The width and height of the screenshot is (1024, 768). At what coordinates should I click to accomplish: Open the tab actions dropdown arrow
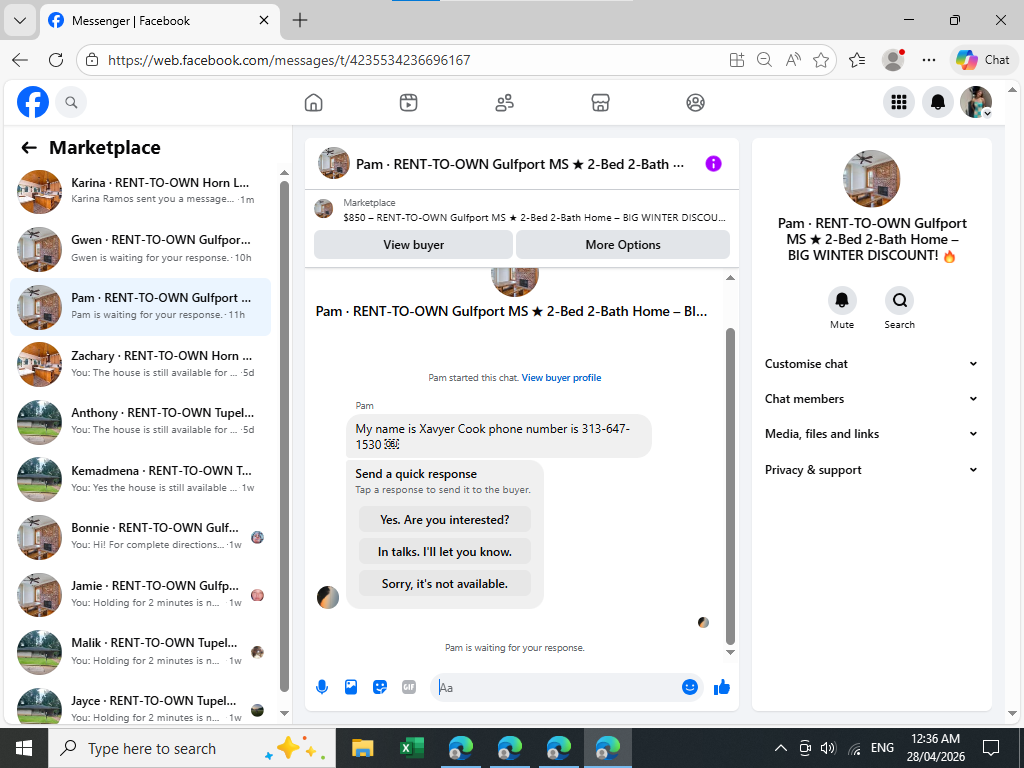[20, 20]
